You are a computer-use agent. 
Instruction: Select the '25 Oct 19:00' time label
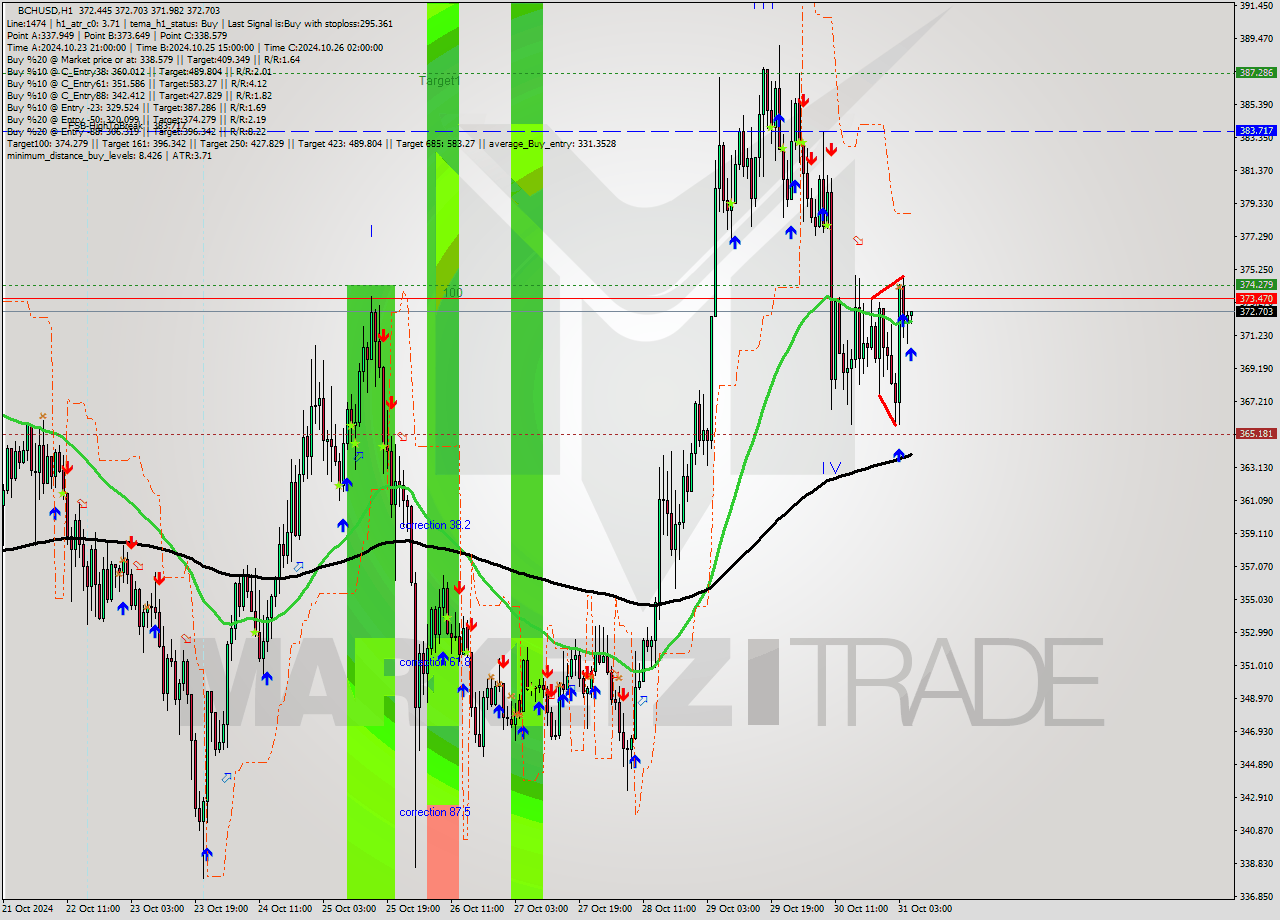pyautogui.click(x=411, y=909)
